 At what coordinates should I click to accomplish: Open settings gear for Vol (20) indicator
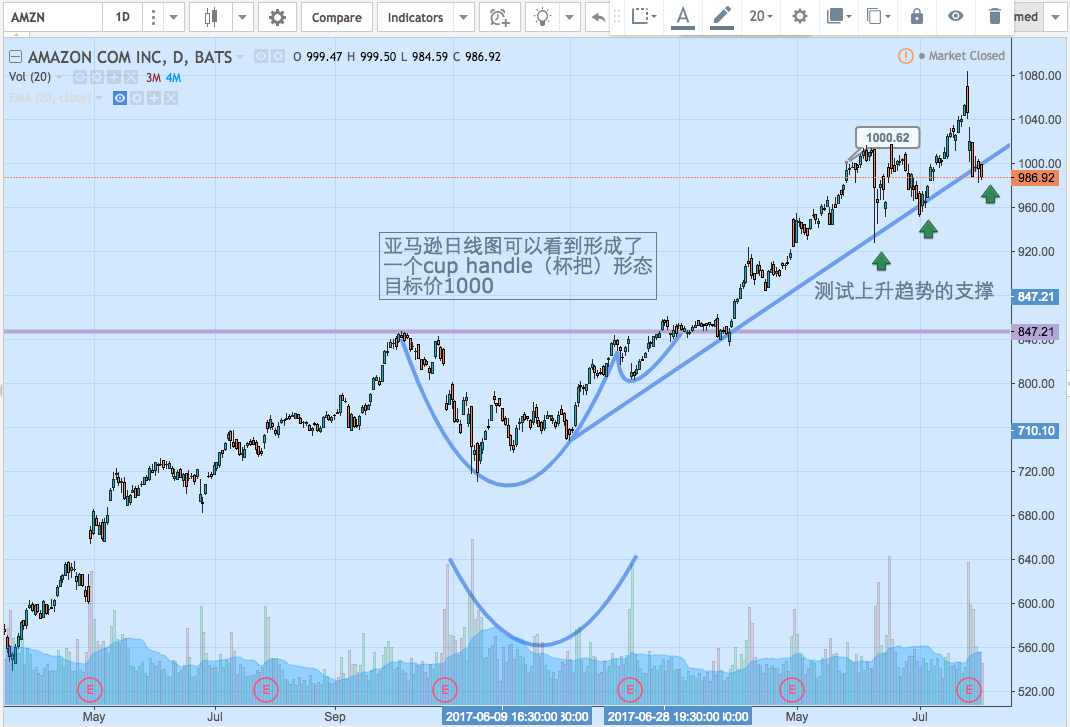point(97,77)
